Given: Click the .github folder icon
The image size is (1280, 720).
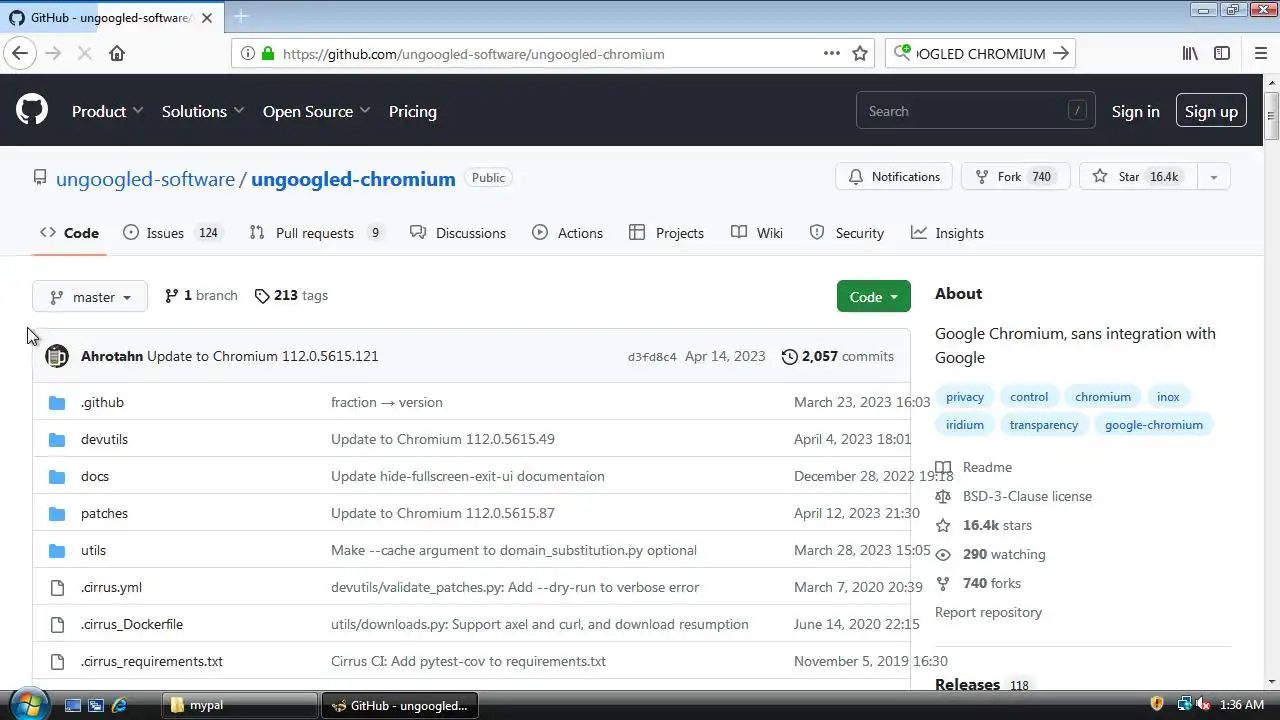Looking at the screenshot, I should (57, 403).
